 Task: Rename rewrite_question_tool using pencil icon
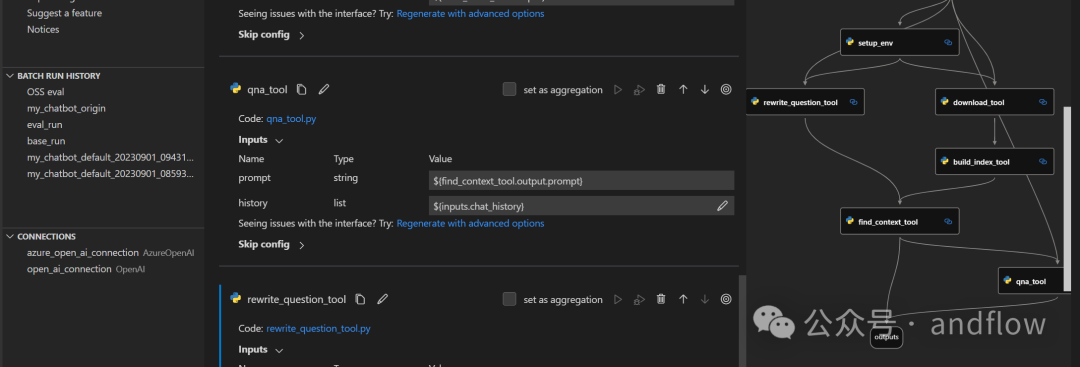(x=382, y=299)
